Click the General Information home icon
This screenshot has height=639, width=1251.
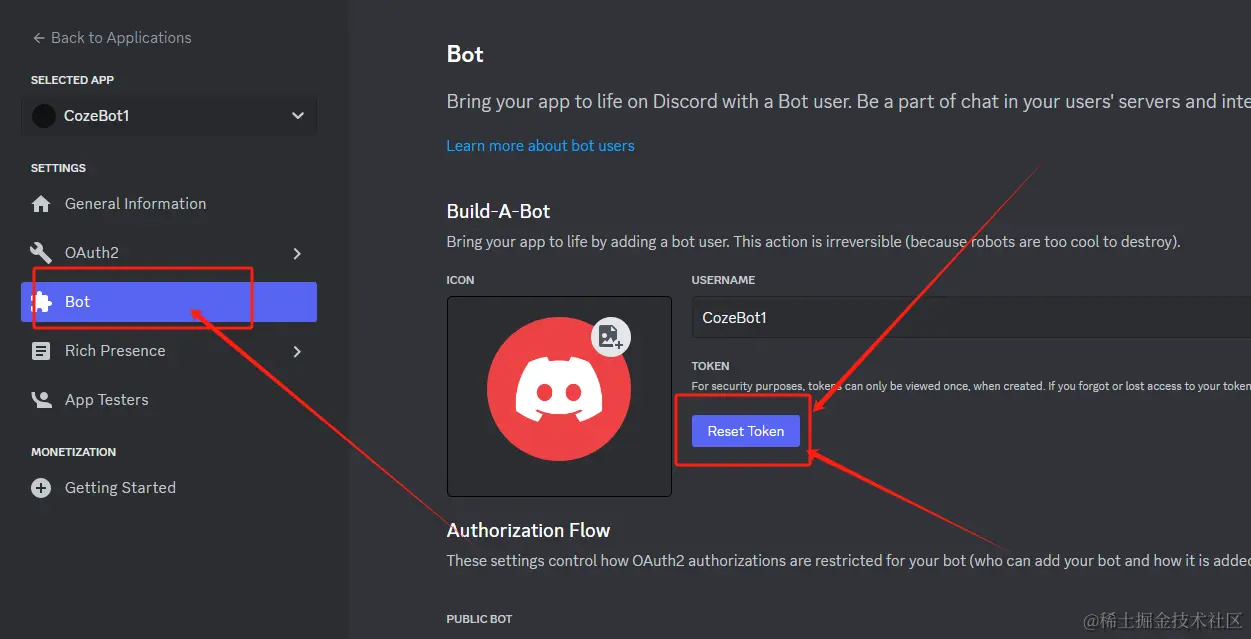click(x=41, y=204)
